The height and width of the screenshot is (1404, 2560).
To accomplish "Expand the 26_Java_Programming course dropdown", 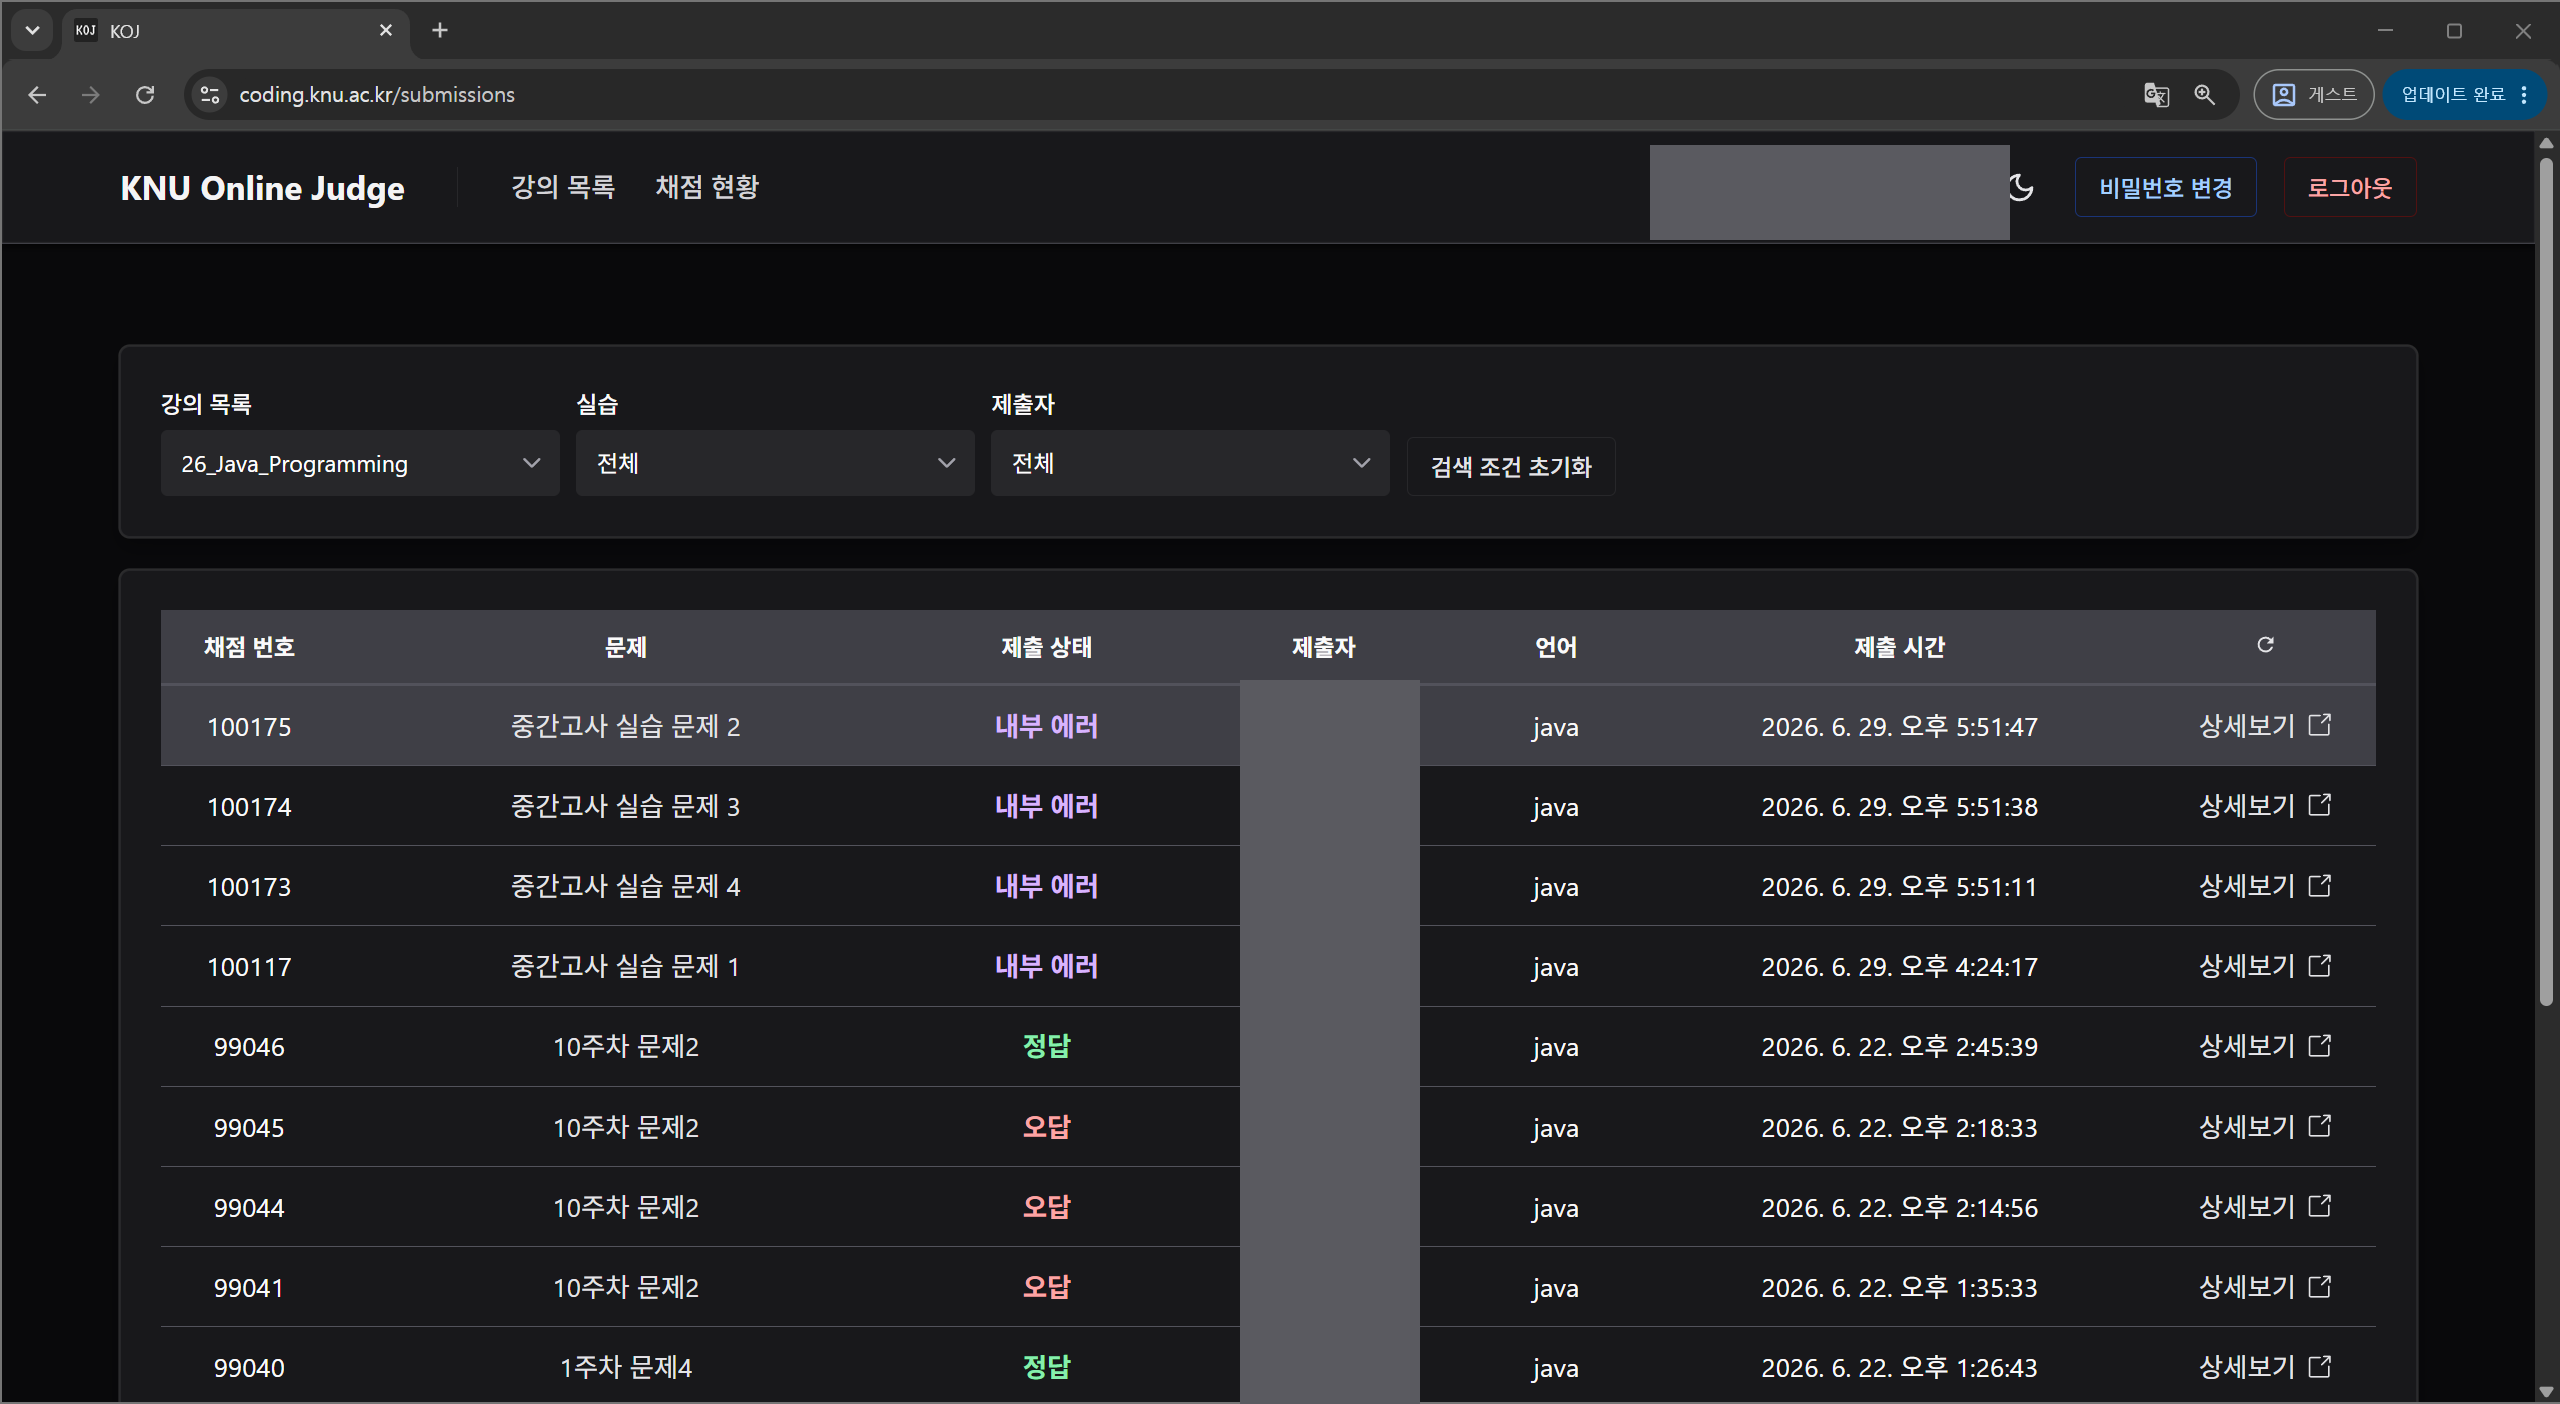I will click(360, 463).
